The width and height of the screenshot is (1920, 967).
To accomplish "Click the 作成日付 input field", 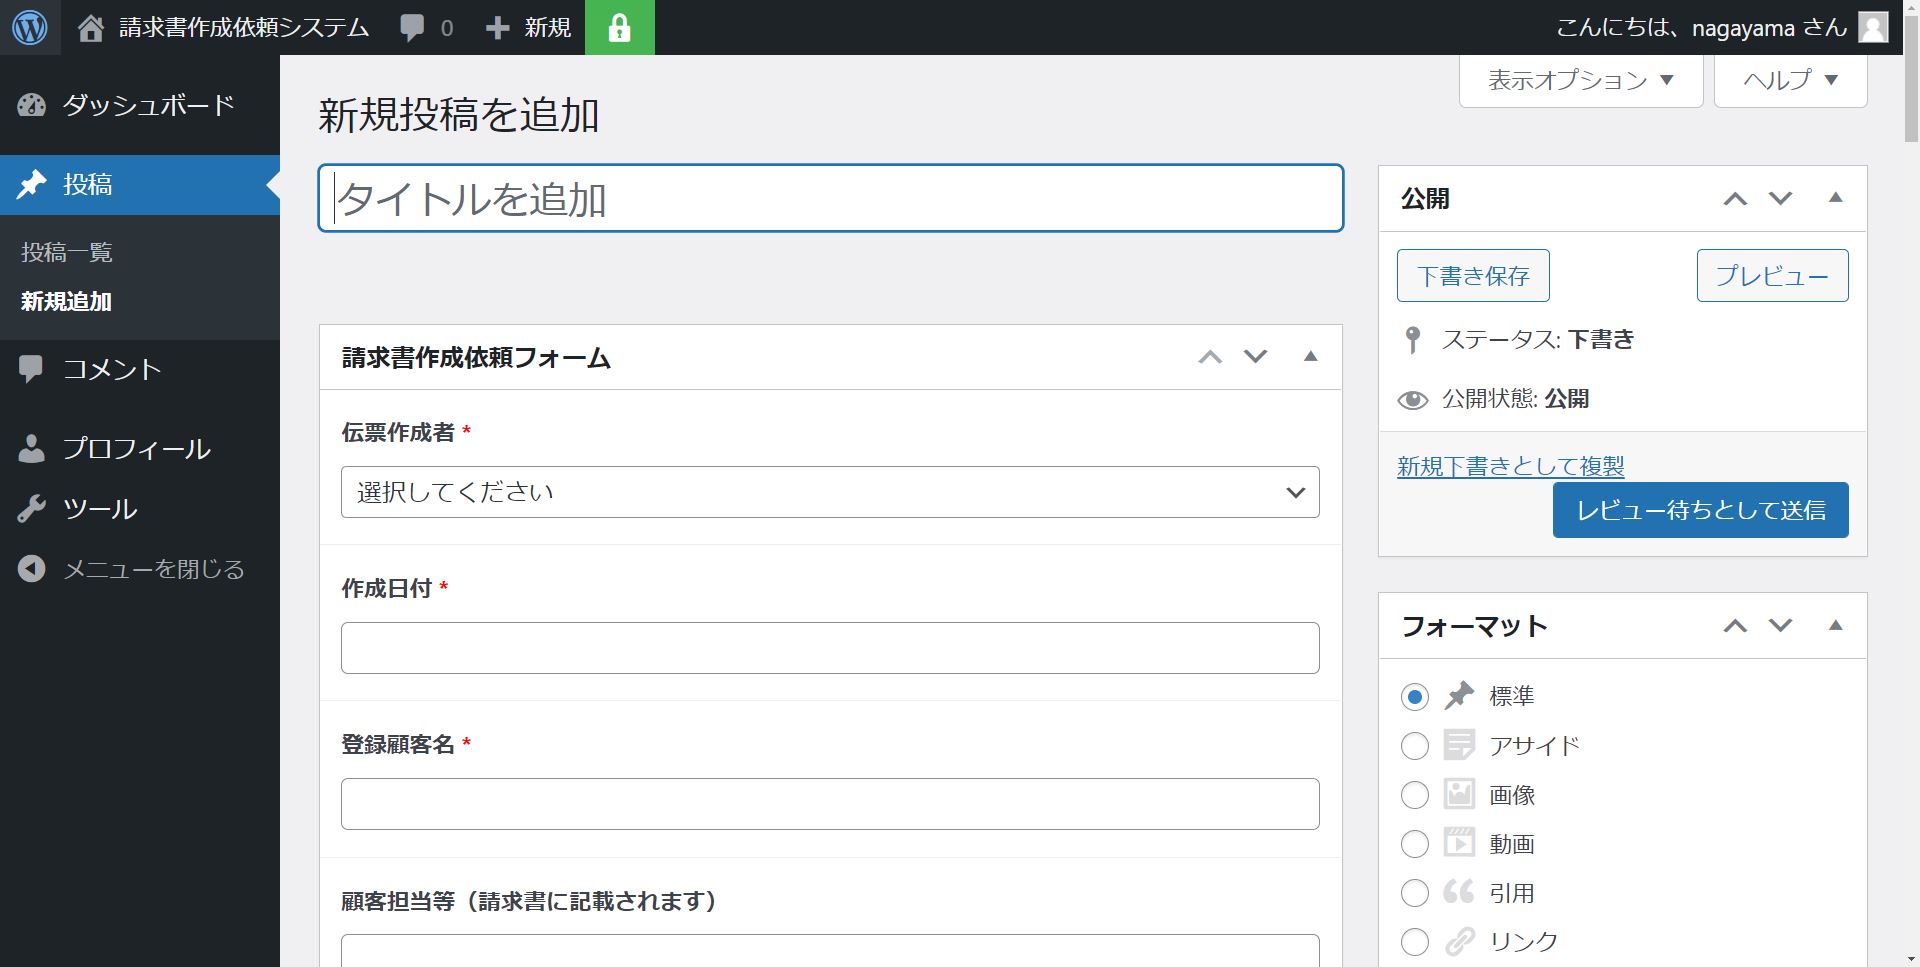I will pyautogui.click(x=829, y=648).
